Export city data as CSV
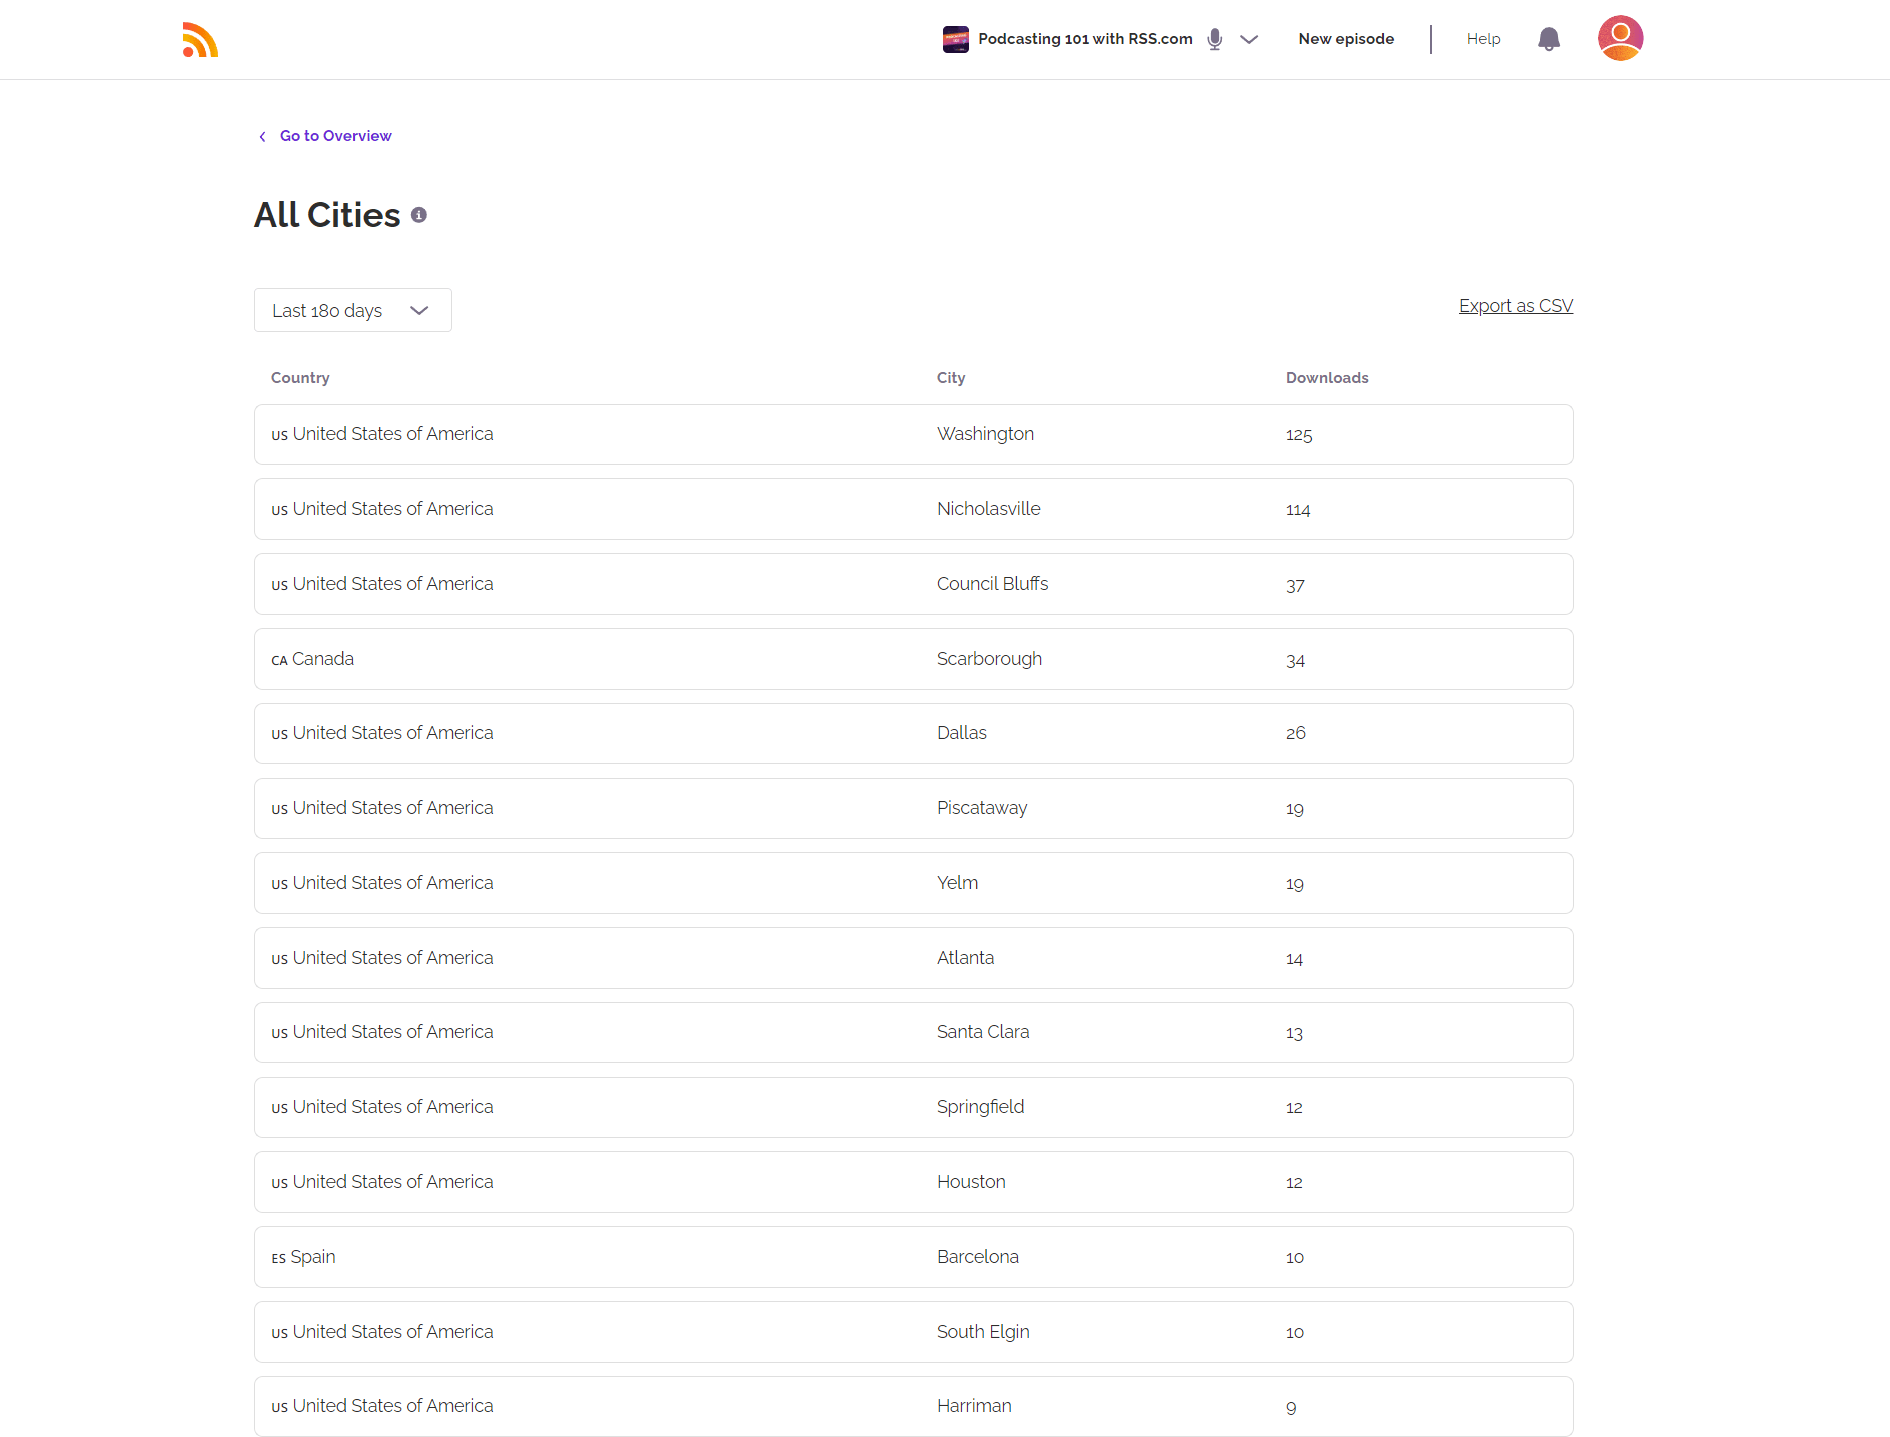The height and width of the screenshot is (1437, 1890). (x=1515, y=306)
